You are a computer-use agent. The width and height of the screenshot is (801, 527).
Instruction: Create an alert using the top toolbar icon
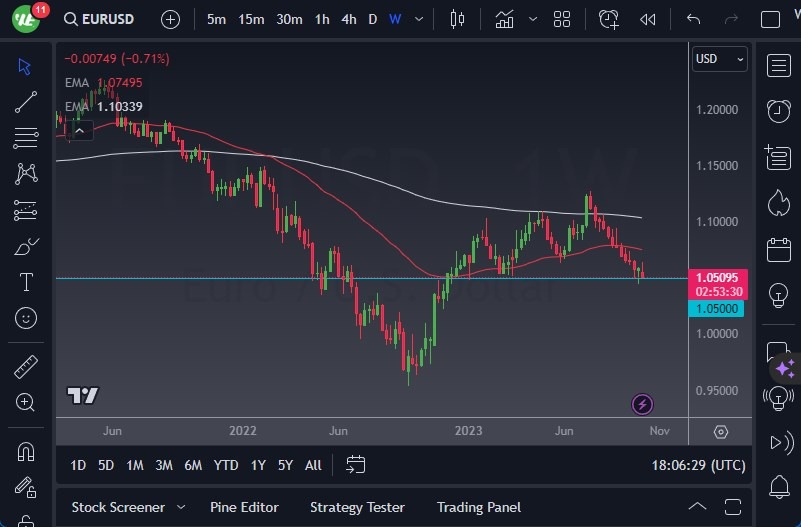click(608, 19)
